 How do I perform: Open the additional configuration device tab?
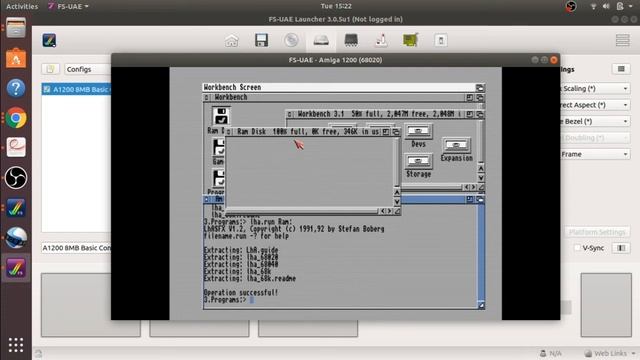coord(440,40)
